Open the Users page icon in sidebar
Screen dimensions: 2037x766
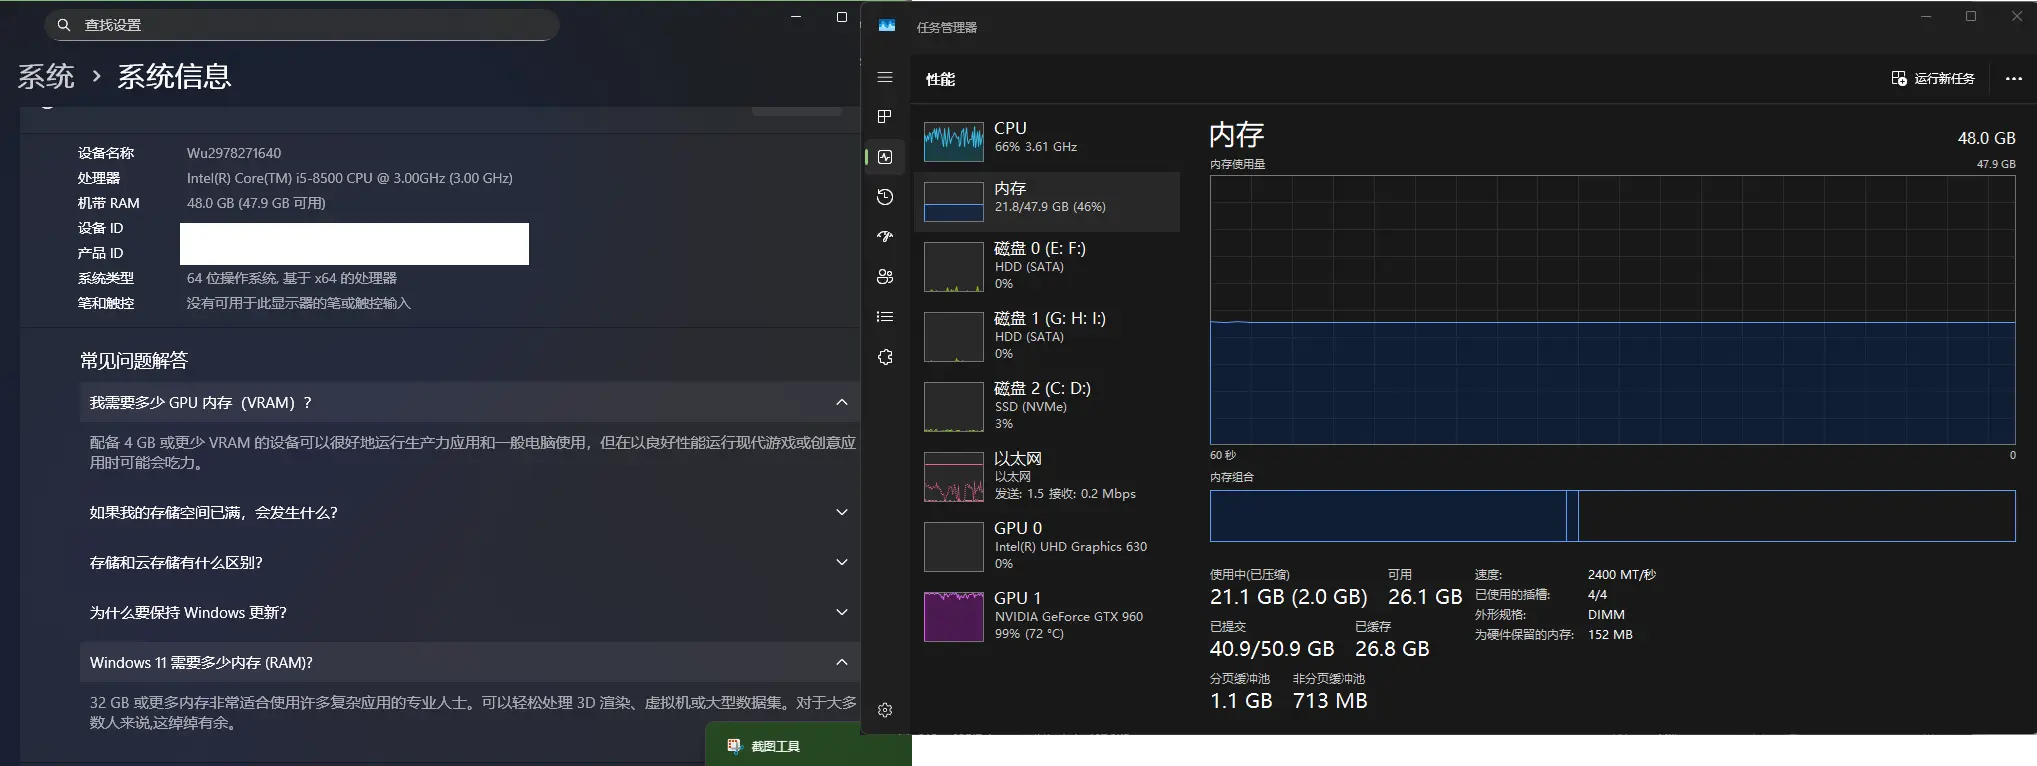coord(885,277)
